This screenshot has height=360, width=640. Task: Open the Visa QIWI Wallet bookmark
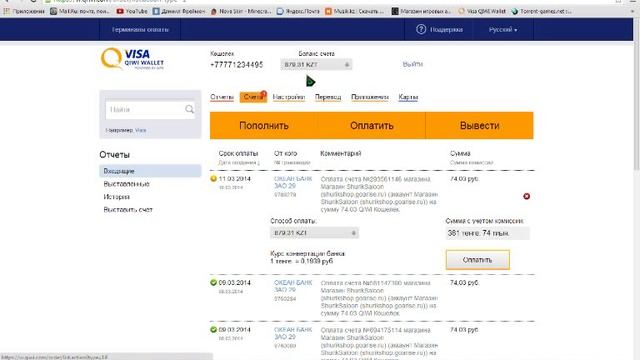point(482,11)
